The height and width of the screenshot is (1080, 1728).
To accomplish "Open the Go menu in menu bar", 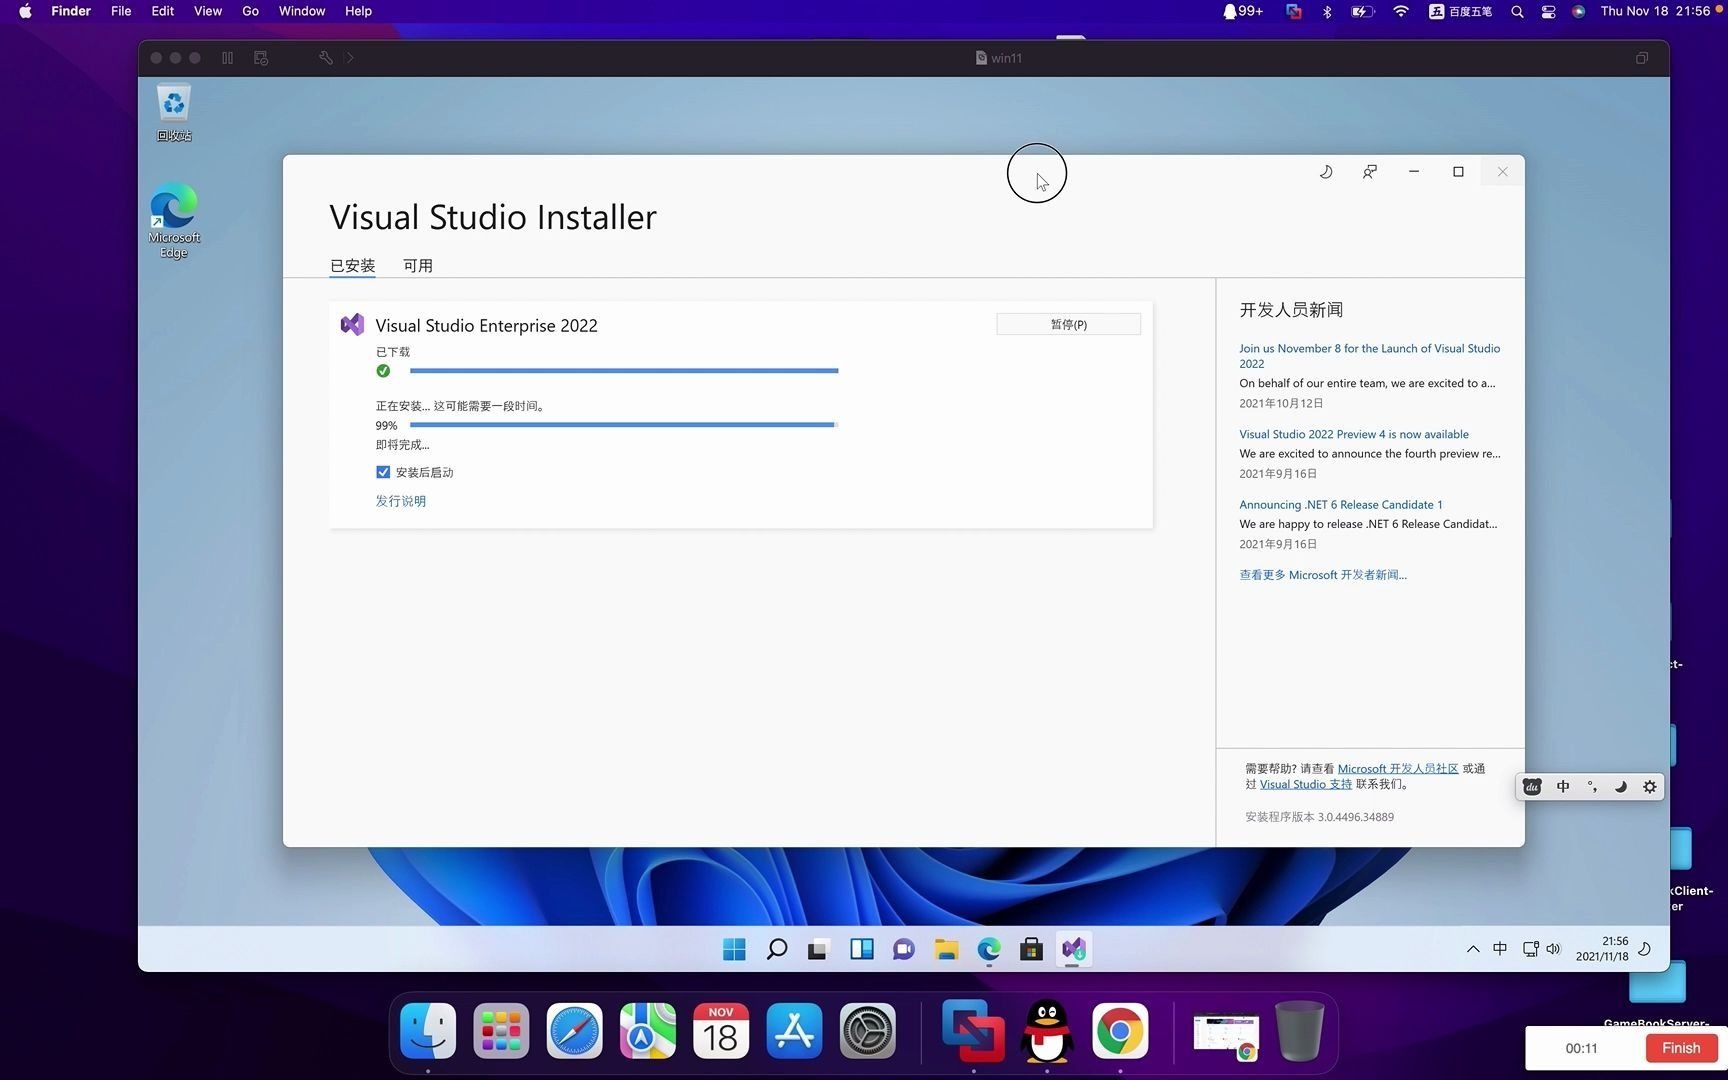I will point(250,11).
